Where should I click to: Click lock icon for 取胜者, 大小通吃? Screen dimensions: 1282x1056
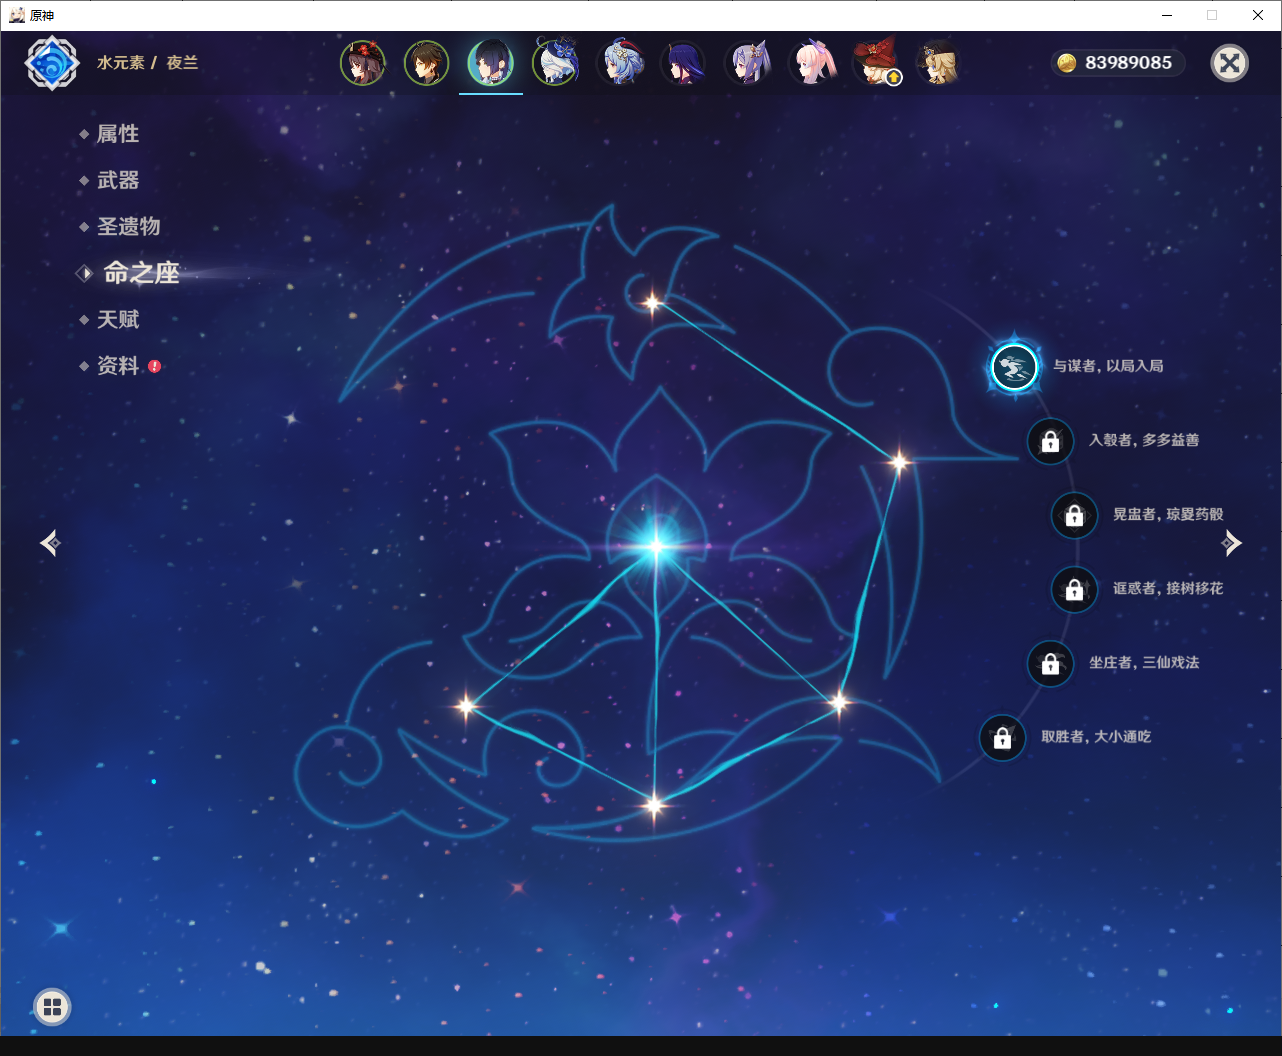1002,738
